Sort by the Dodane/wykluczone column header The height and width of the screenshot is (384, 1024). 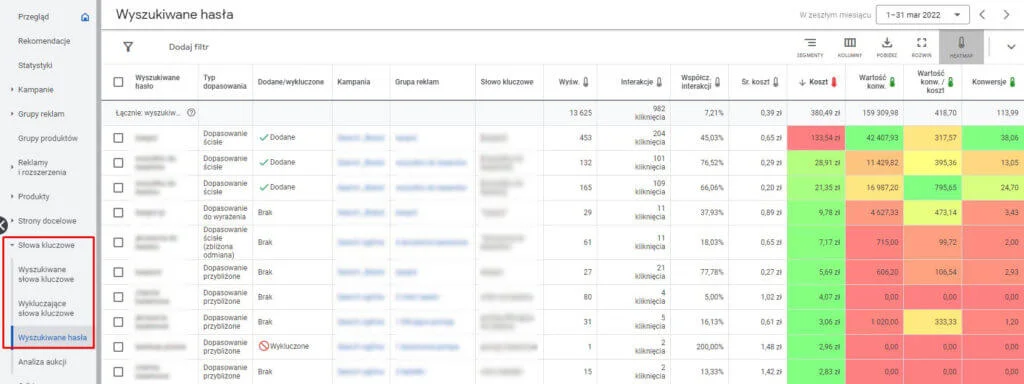coord(291,82)
